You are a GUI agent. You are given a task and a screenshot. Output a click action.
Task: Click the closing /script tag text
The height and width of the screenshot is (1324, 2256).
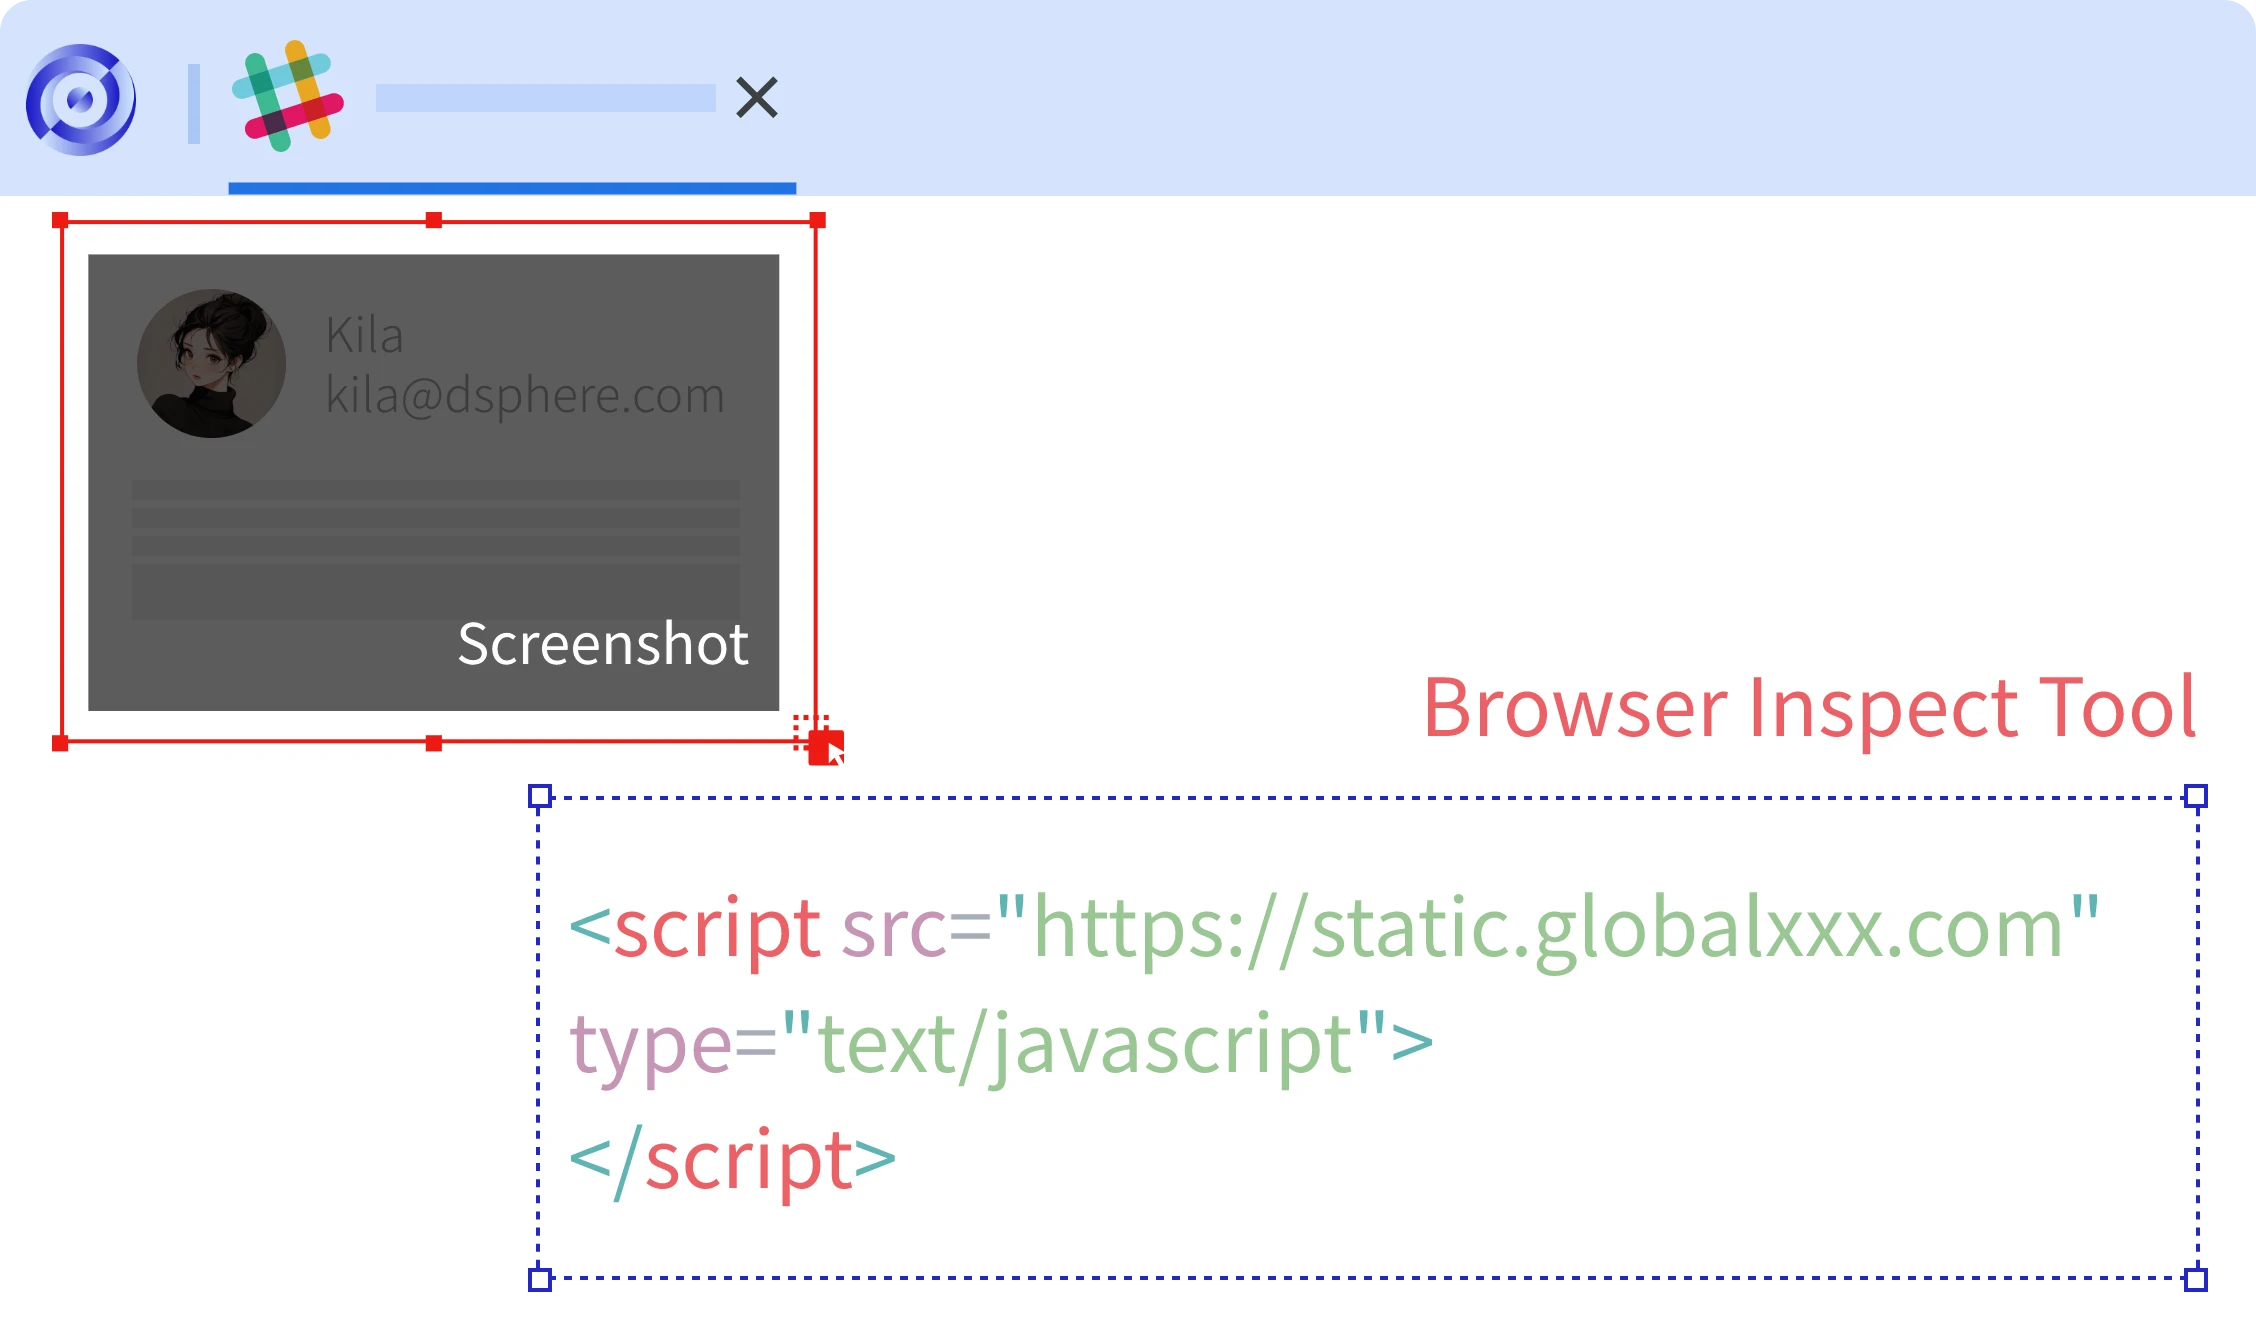point(732,1160)
